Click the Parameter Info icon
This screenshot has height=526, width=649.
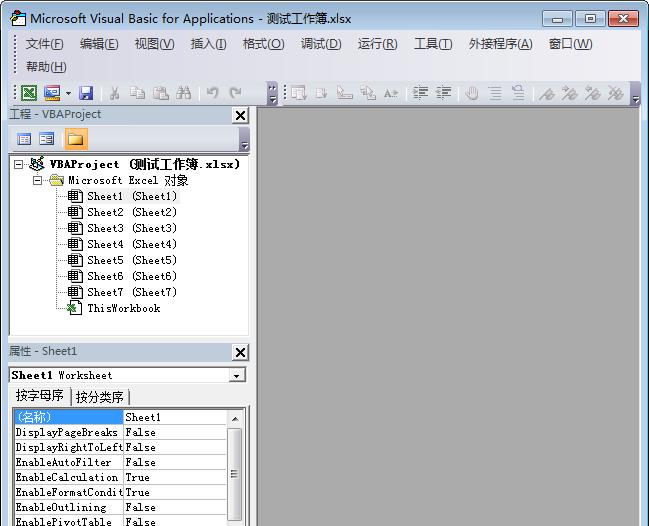368,93
